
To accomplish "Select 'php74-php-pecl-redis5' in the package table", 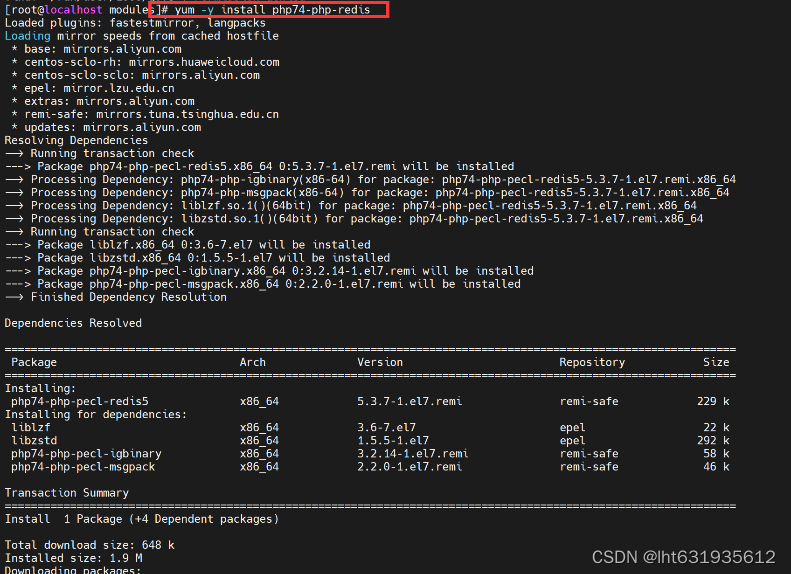I will point(80,401).
